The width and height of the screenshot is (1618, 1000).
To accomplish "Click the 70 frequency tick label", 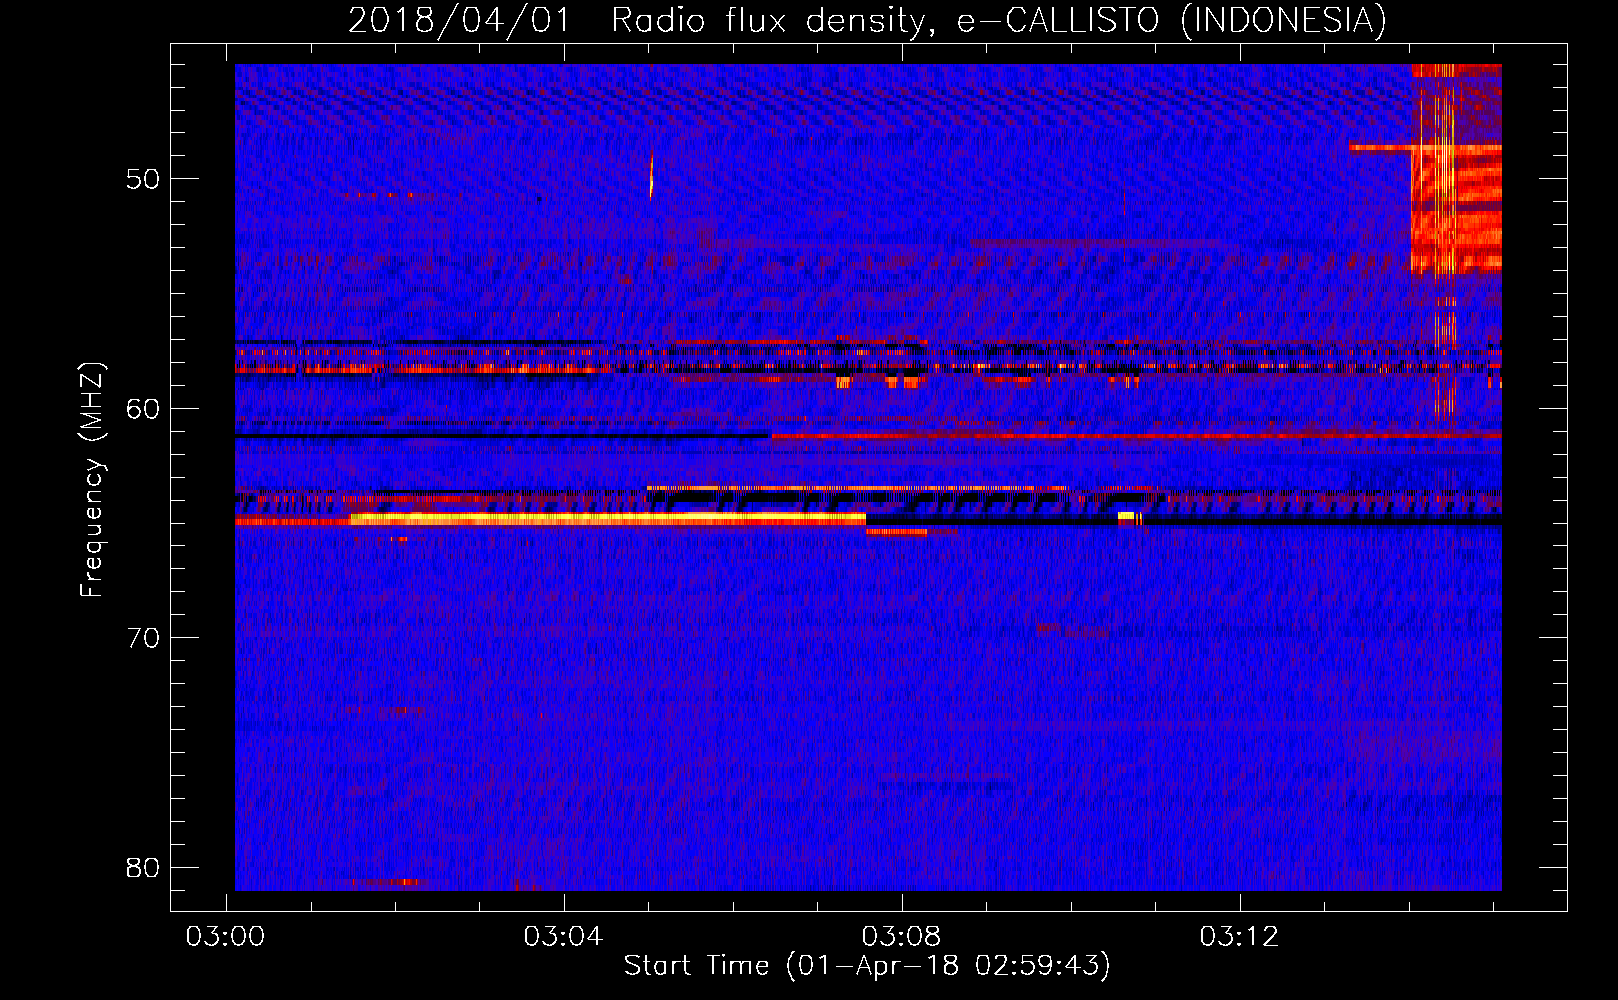I will (143, 638).
